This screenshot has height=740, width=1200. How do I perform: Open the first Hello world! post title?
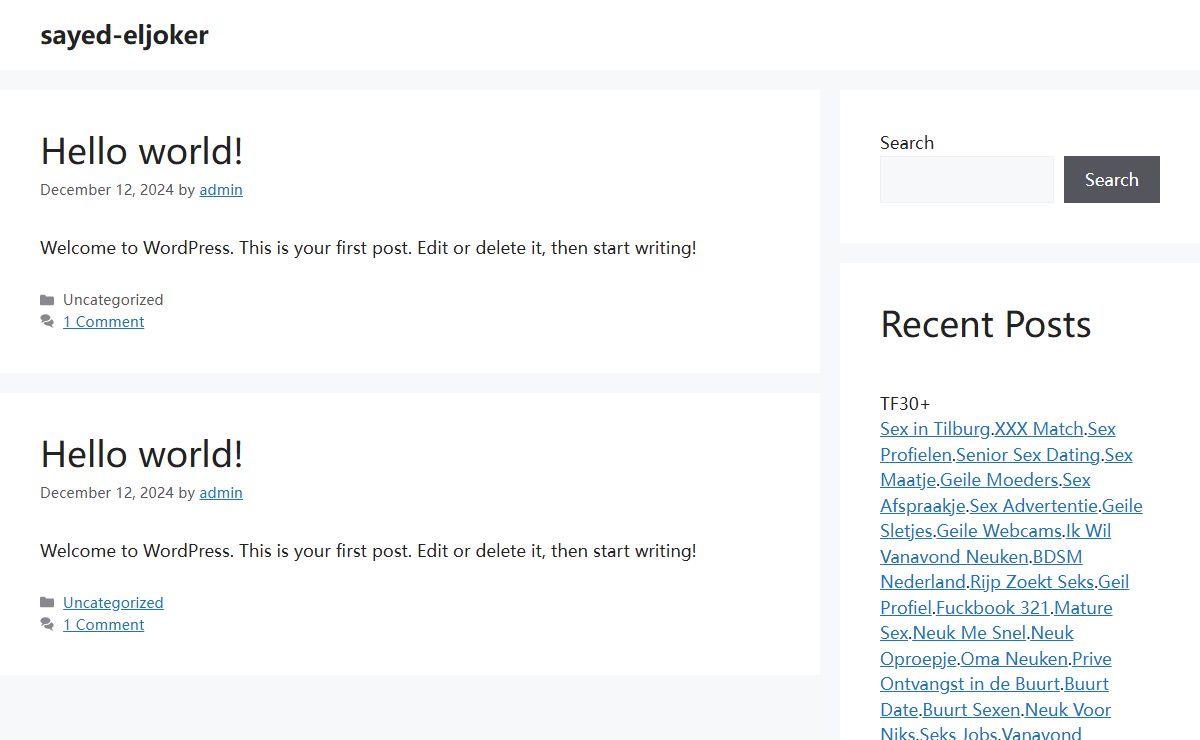pos(142,151)
